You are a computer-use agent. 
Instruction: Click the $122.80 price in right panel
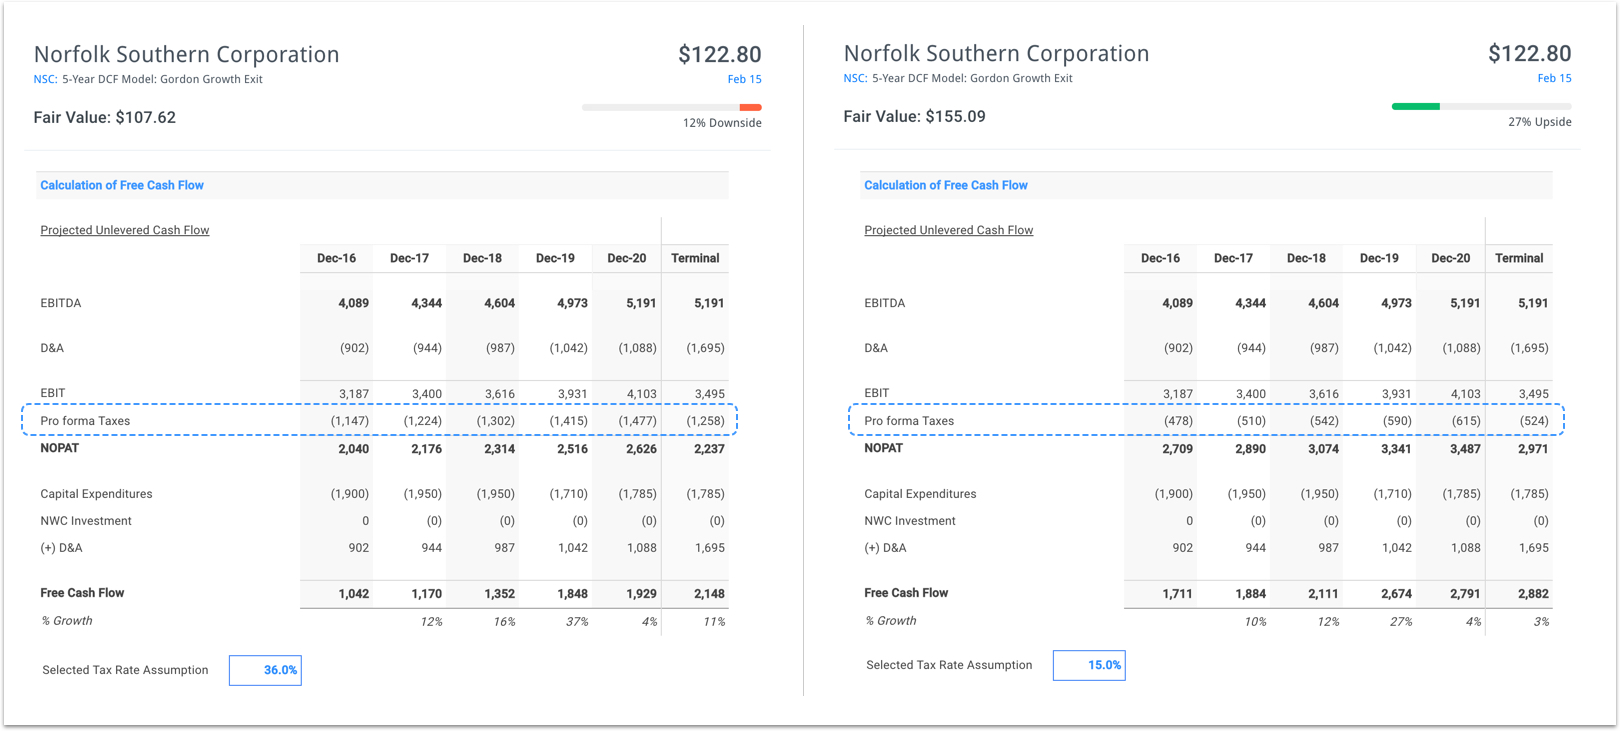(1530, 53)
